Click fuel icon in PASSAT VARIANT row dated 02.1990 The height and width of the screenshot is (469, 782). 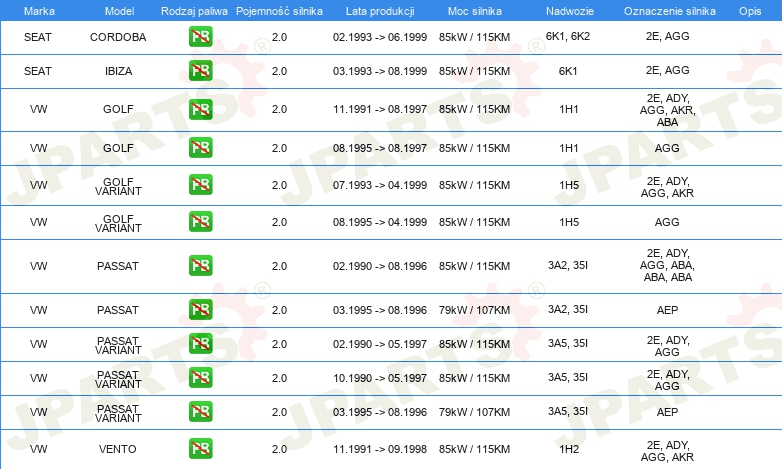200,343
